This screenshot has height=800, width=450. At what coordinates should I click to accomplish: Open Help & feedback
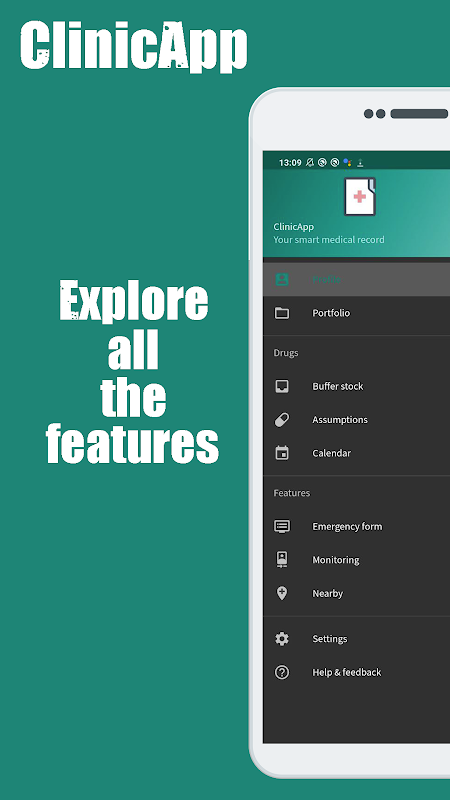tap(356, 672)
